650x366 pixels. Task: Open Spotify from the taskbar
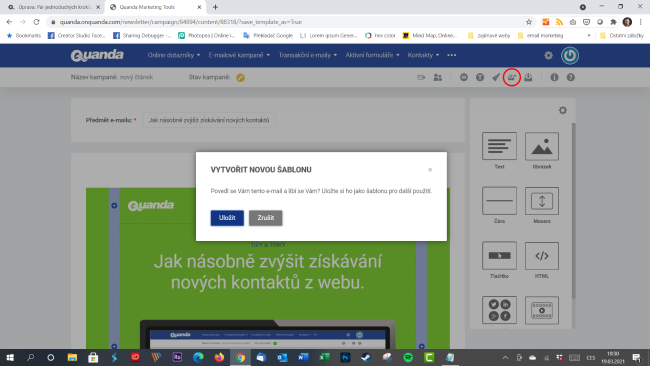click(408, 357)
